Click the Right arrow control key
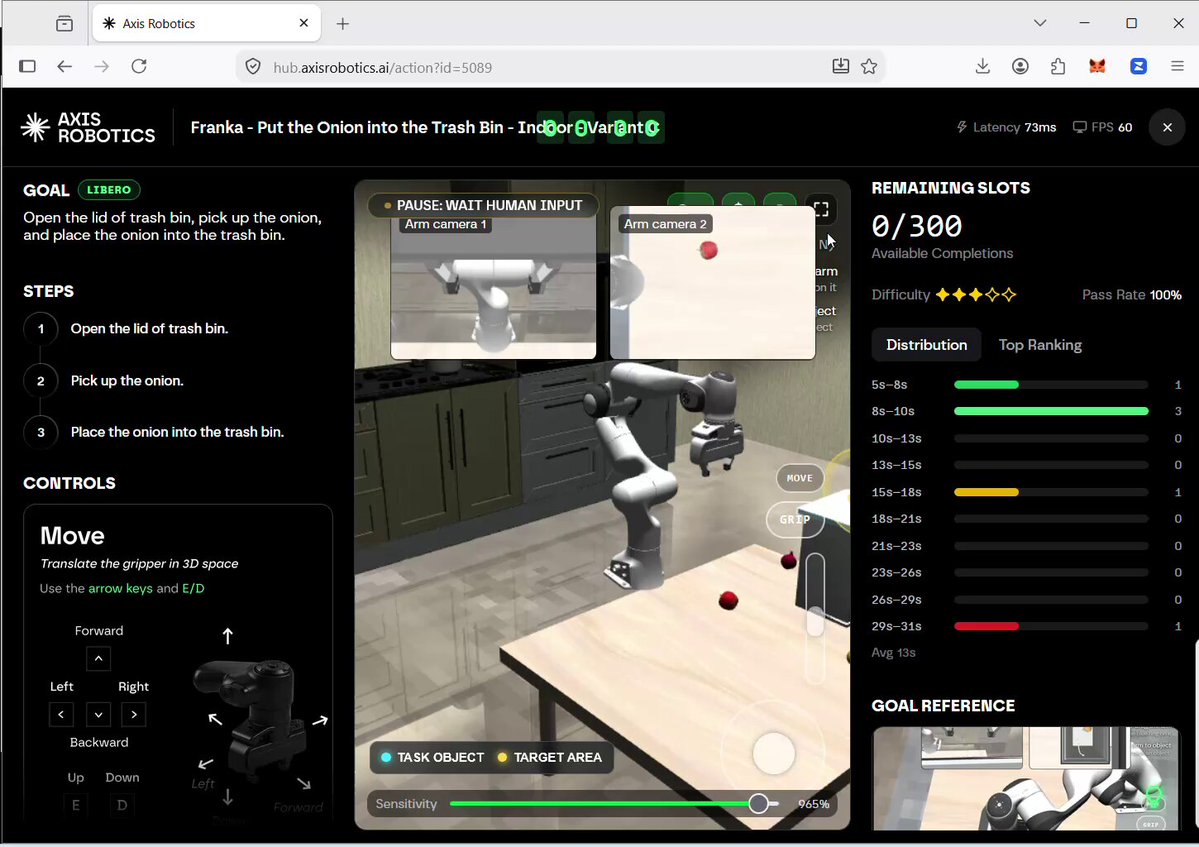The height and width of the screenshot is (847, 1199). [x=134, y=715]
